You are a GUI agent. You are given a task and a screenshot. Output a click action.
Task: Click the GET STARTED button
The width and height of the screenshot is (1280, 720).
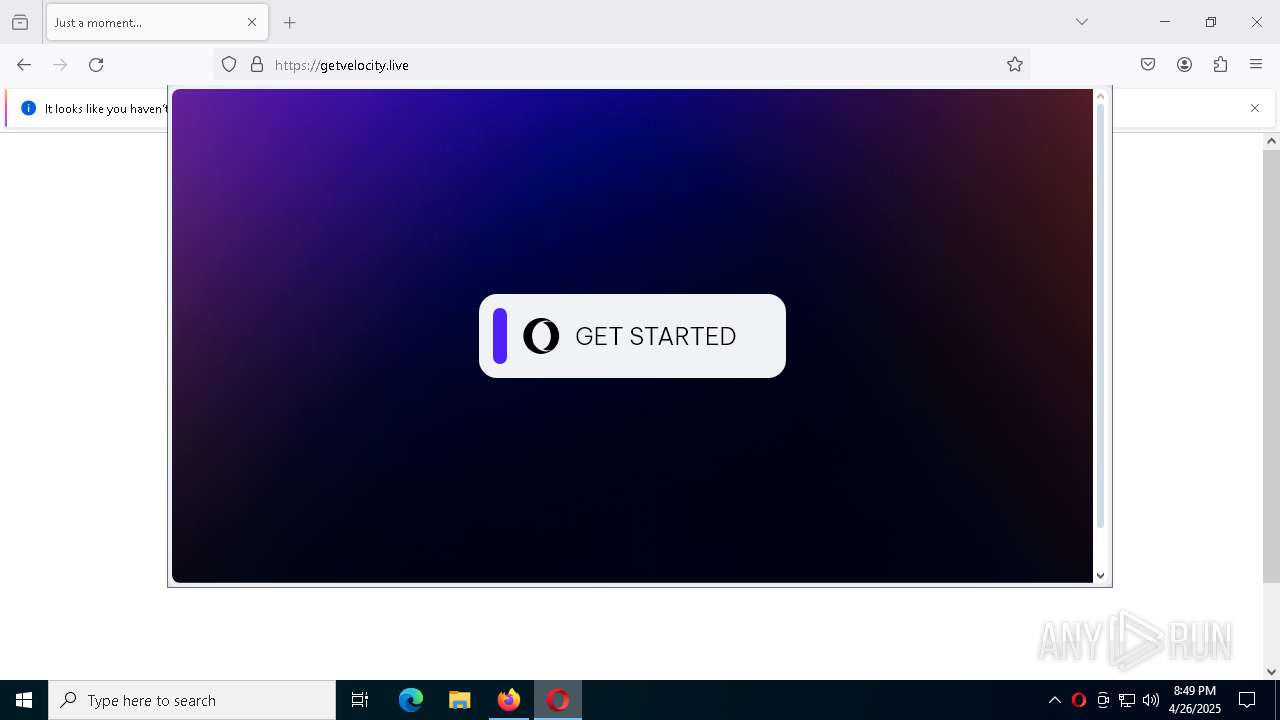pyautogui.click(x=632, y=336)
